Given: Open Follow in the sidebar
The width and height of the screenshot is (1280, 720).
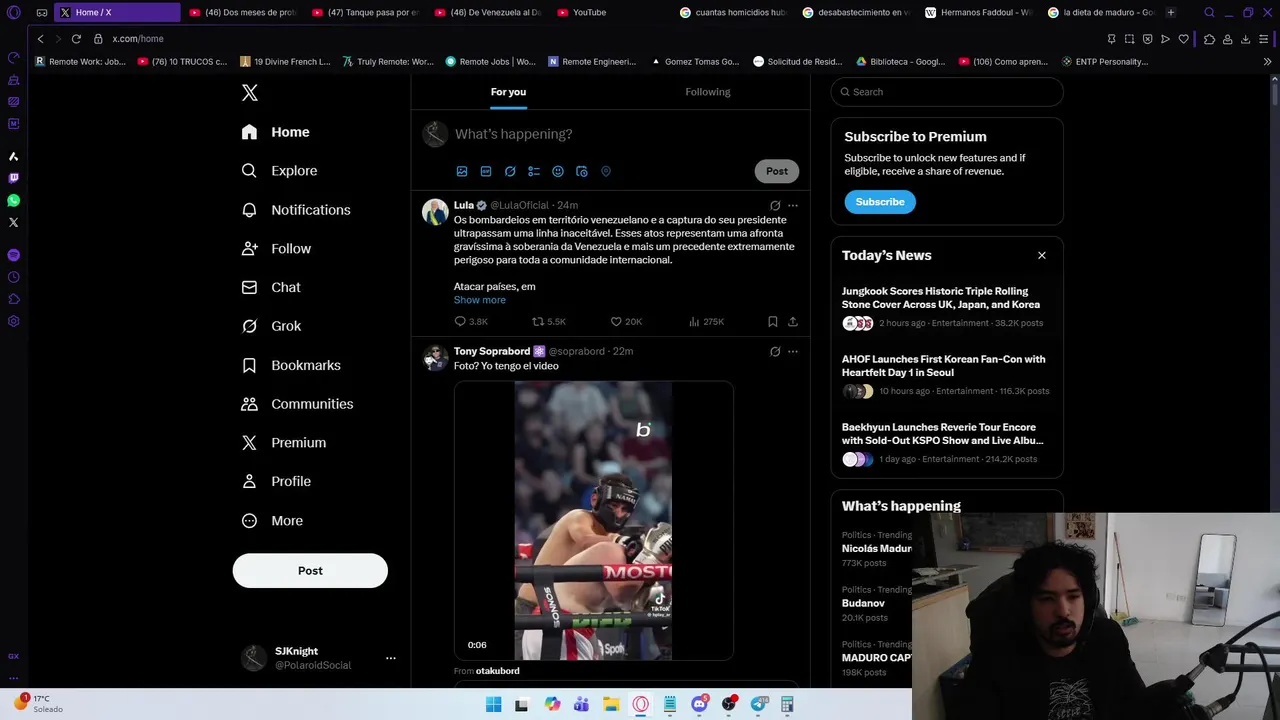Looking at the screenshot, I should [276, 249].
